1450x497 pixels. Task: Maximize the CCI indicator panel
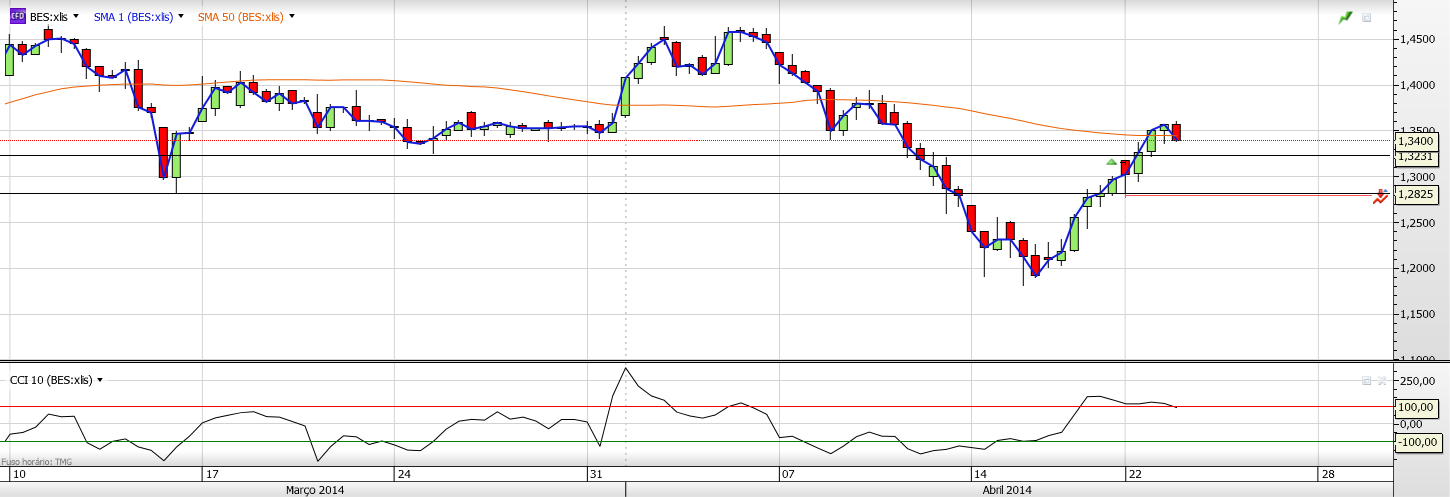(1366, 381)
